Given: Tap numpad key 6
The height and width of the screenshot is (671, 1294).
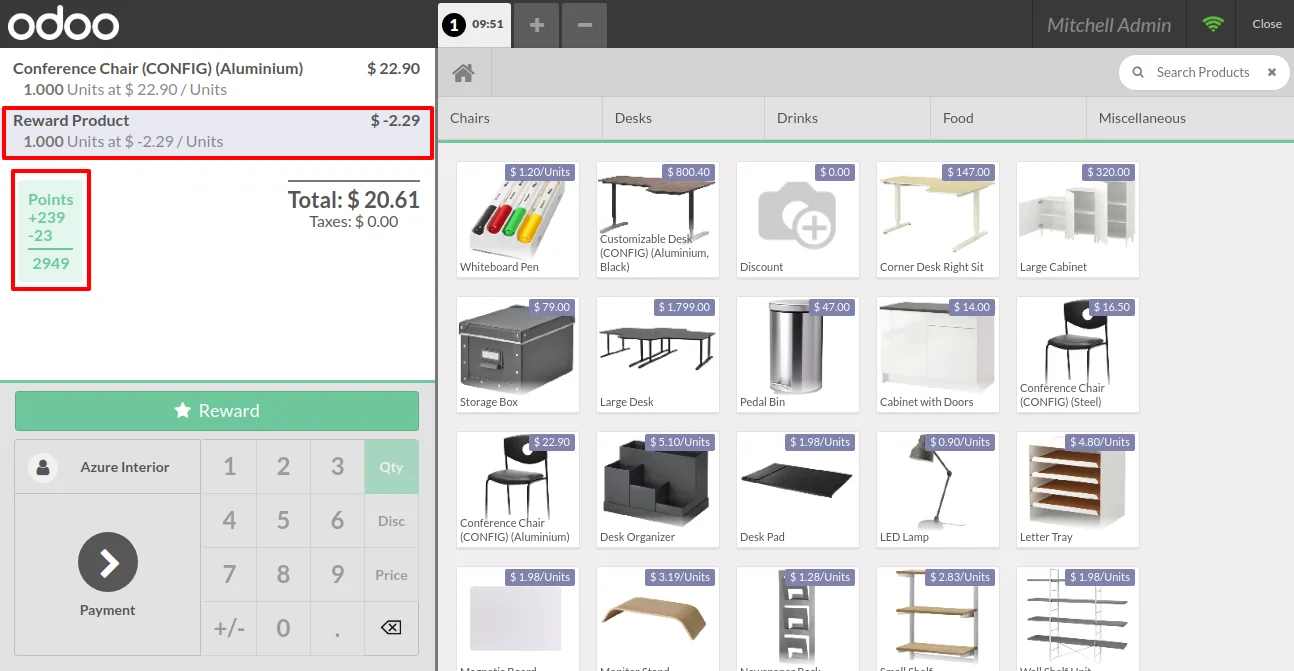Looking at the screenshot, I should 337,521.
